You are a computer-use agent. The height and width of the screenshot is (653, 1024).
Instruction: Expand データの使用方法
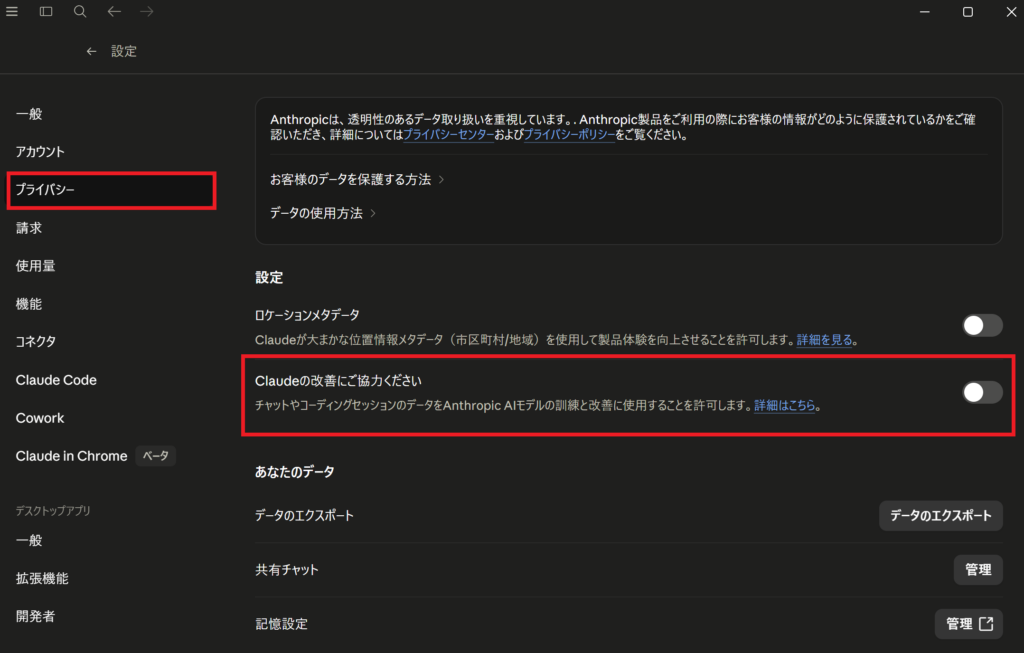pyautogui.click(x=323, y=213)
